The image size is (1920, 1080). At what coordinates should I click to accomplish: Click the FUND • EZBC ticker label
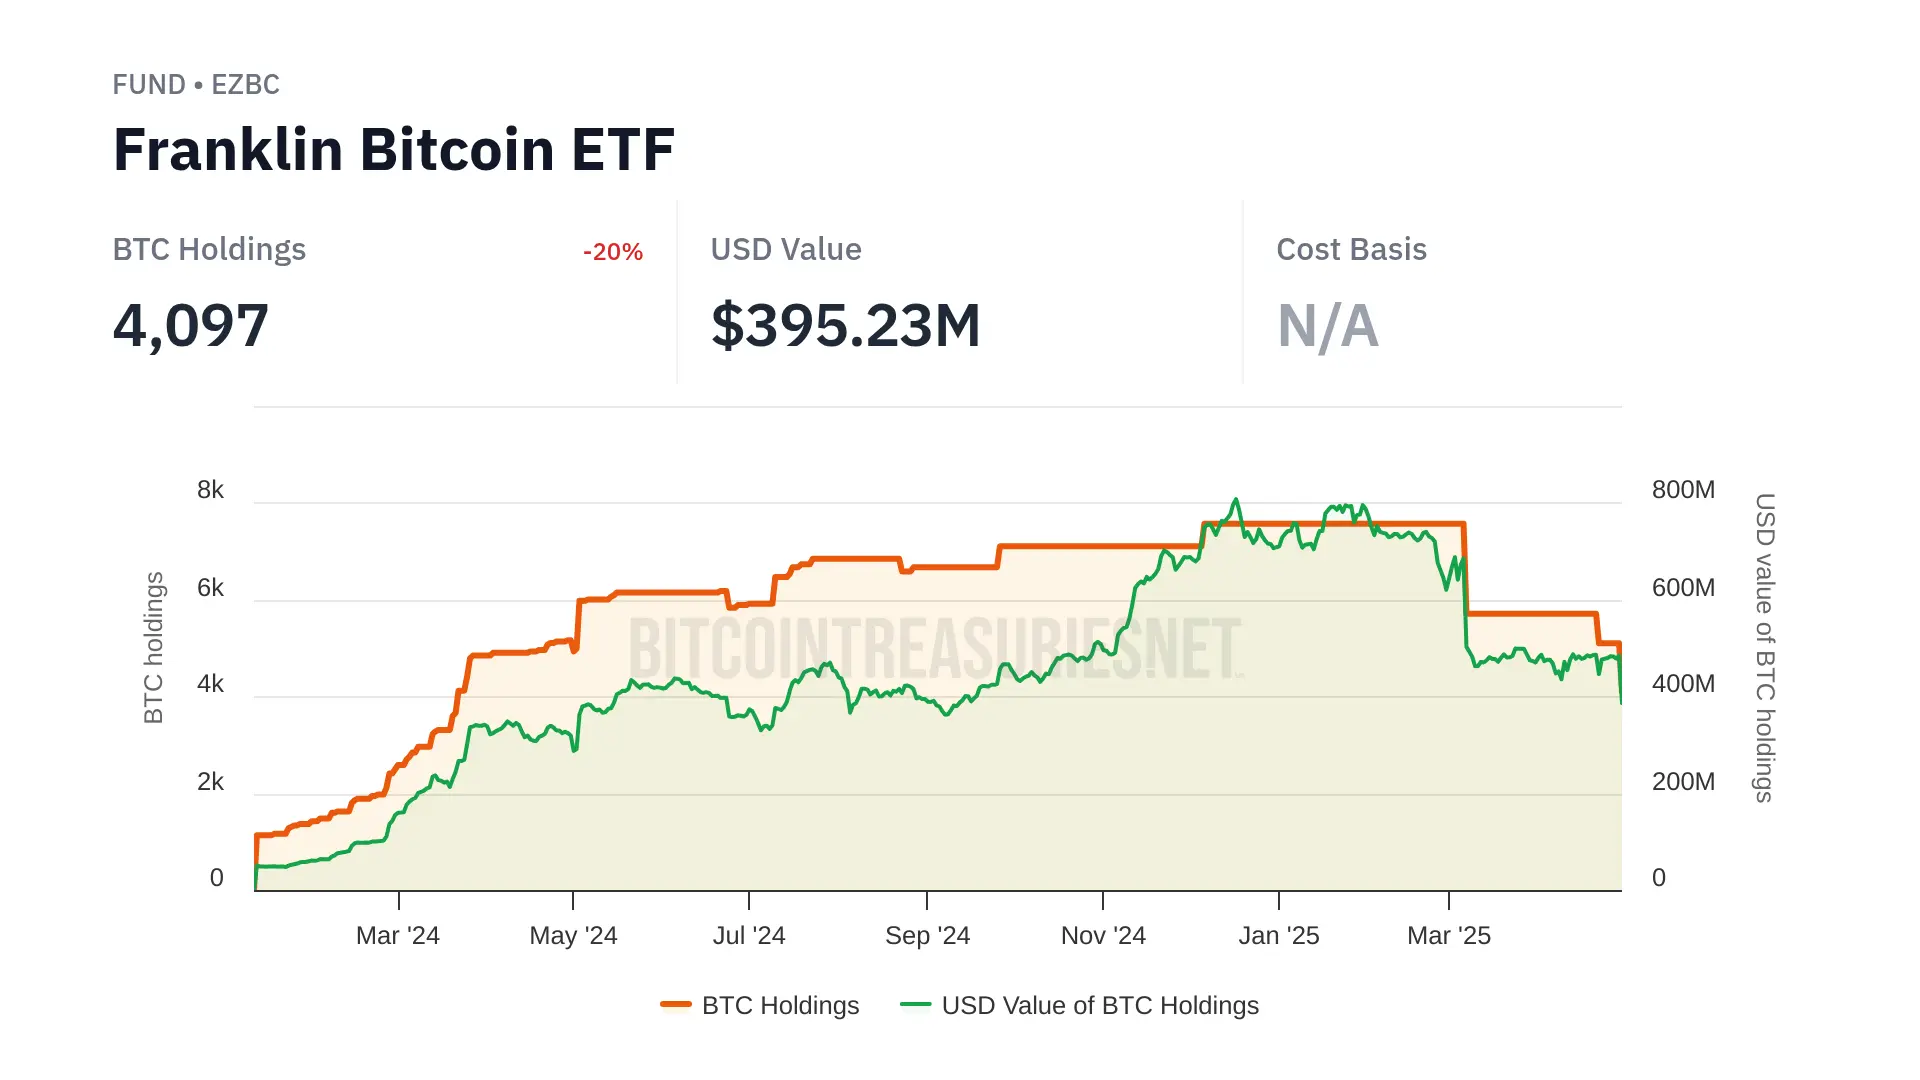coord(196,85)
